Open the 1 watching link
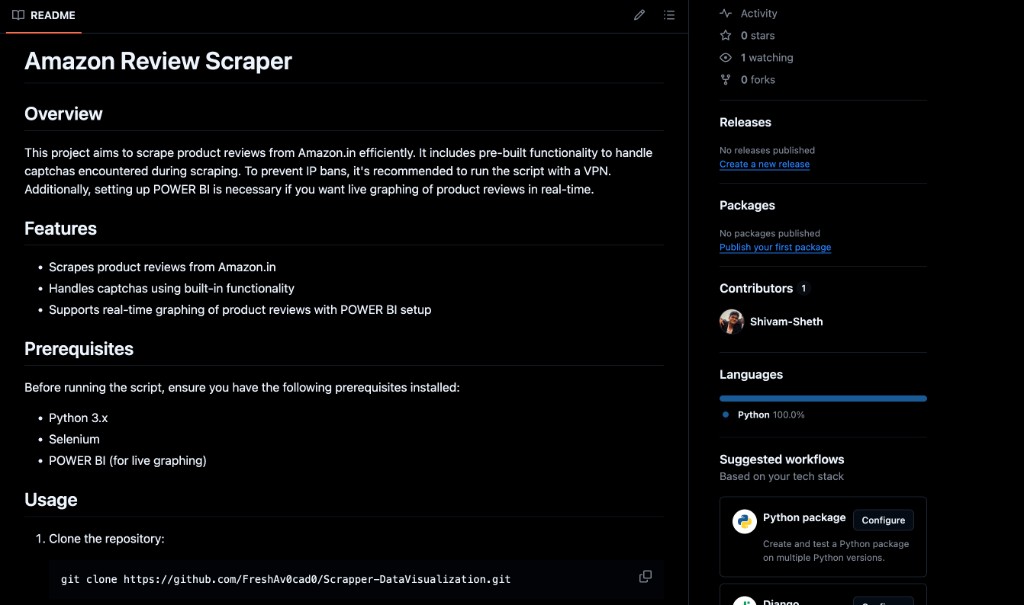 (x=767, y=57)
